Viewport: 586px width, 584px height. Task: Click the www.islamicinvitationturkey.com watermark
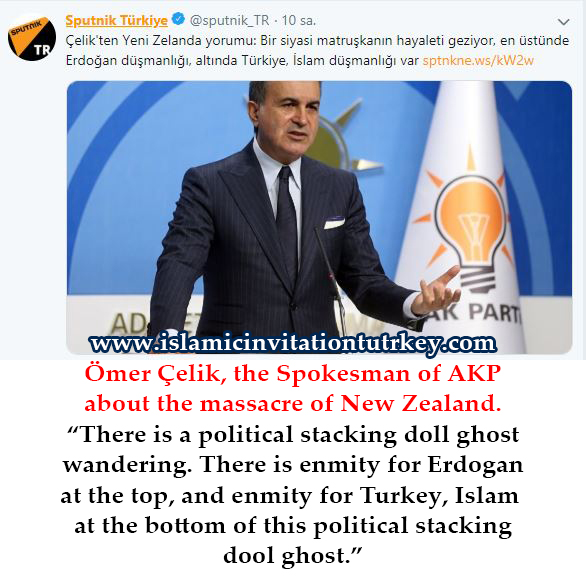293,343
